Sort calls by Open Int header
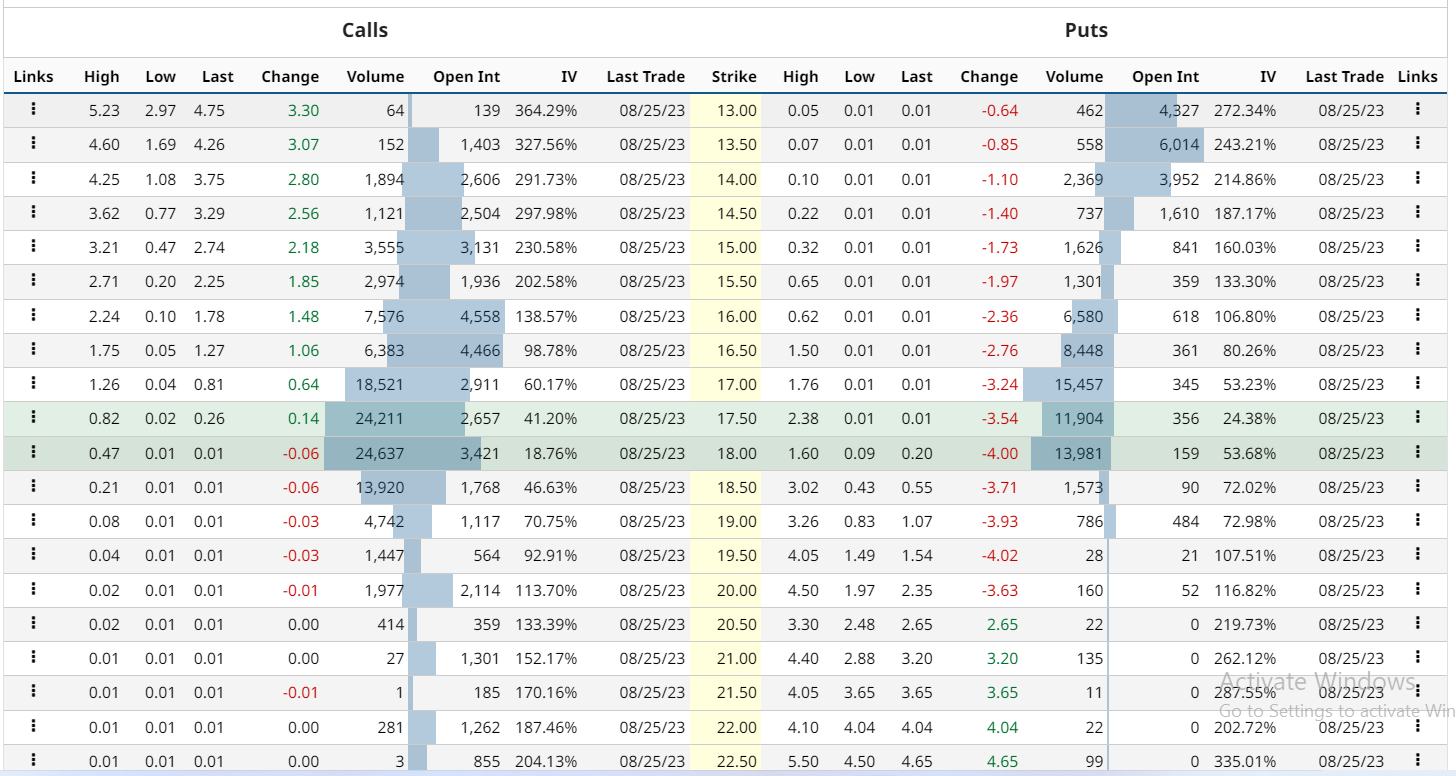The image size is (1456, 776). [466, 77]
